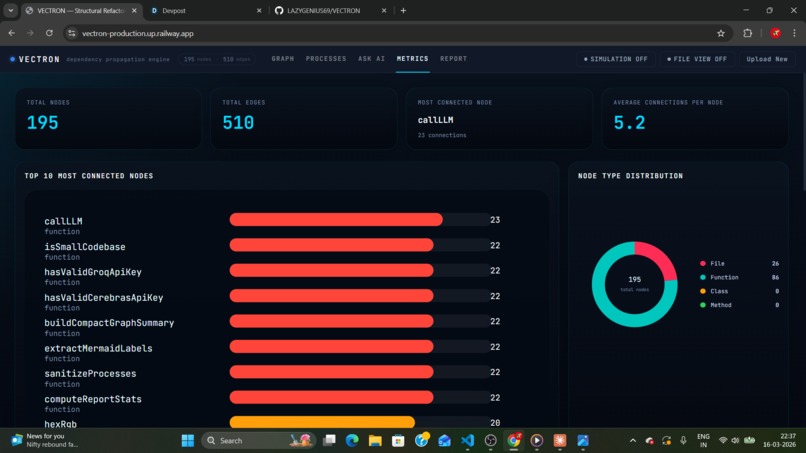The image size is (806, 453).
Task: Click the Total Edges 510 value
Action: click(x=238, y=123)
